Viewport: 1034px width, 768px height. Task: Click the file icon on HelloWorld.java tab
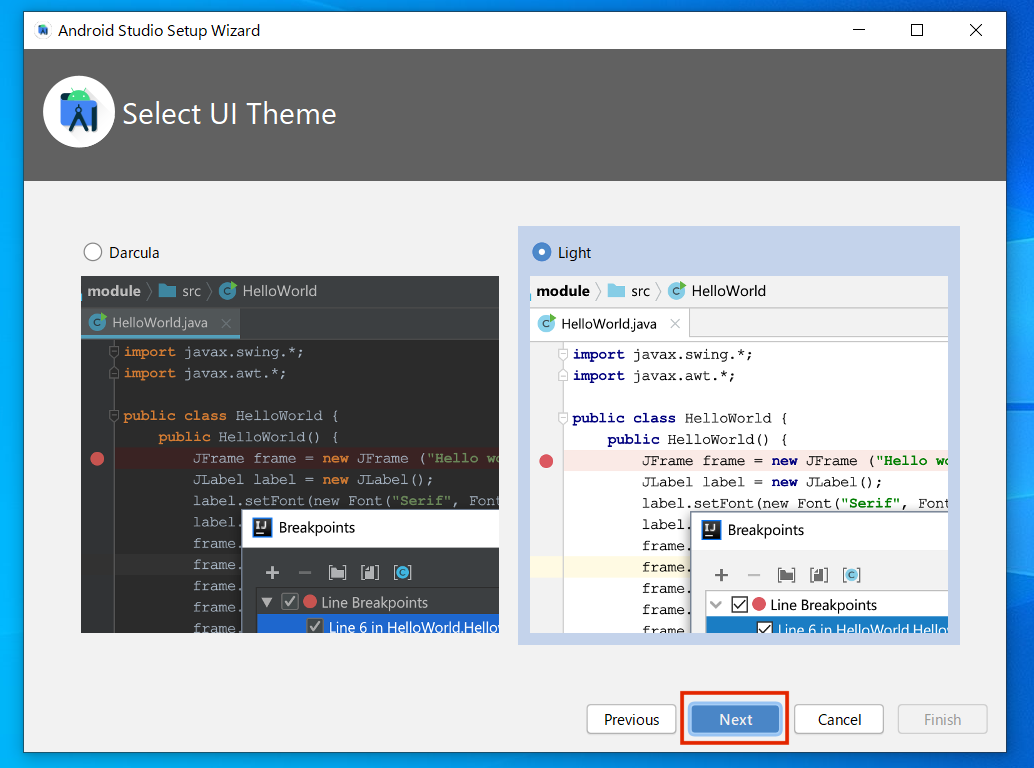(x=547, y=323)
